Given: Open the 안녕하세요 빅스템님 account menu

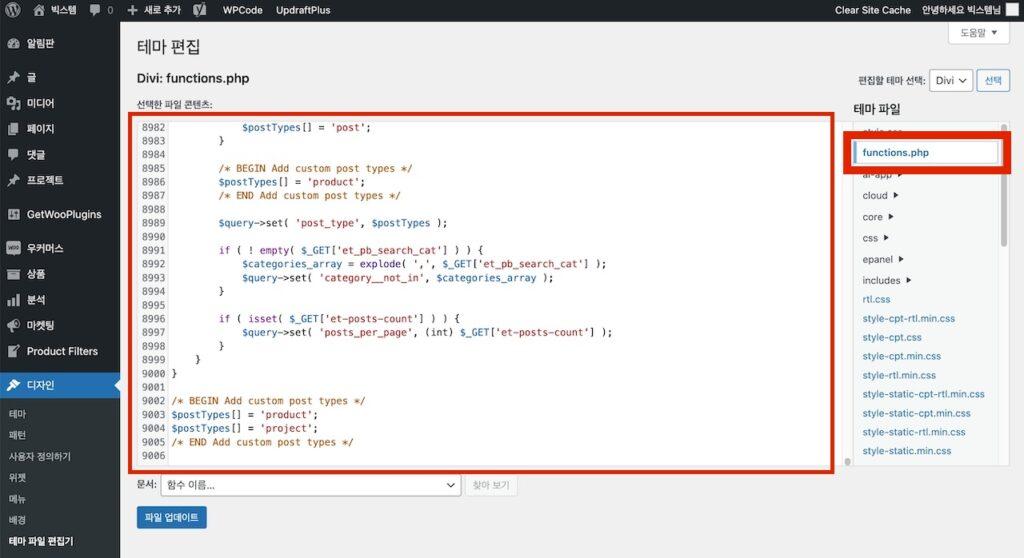Looking at the screenshot, I should click(x=961, y=10).
